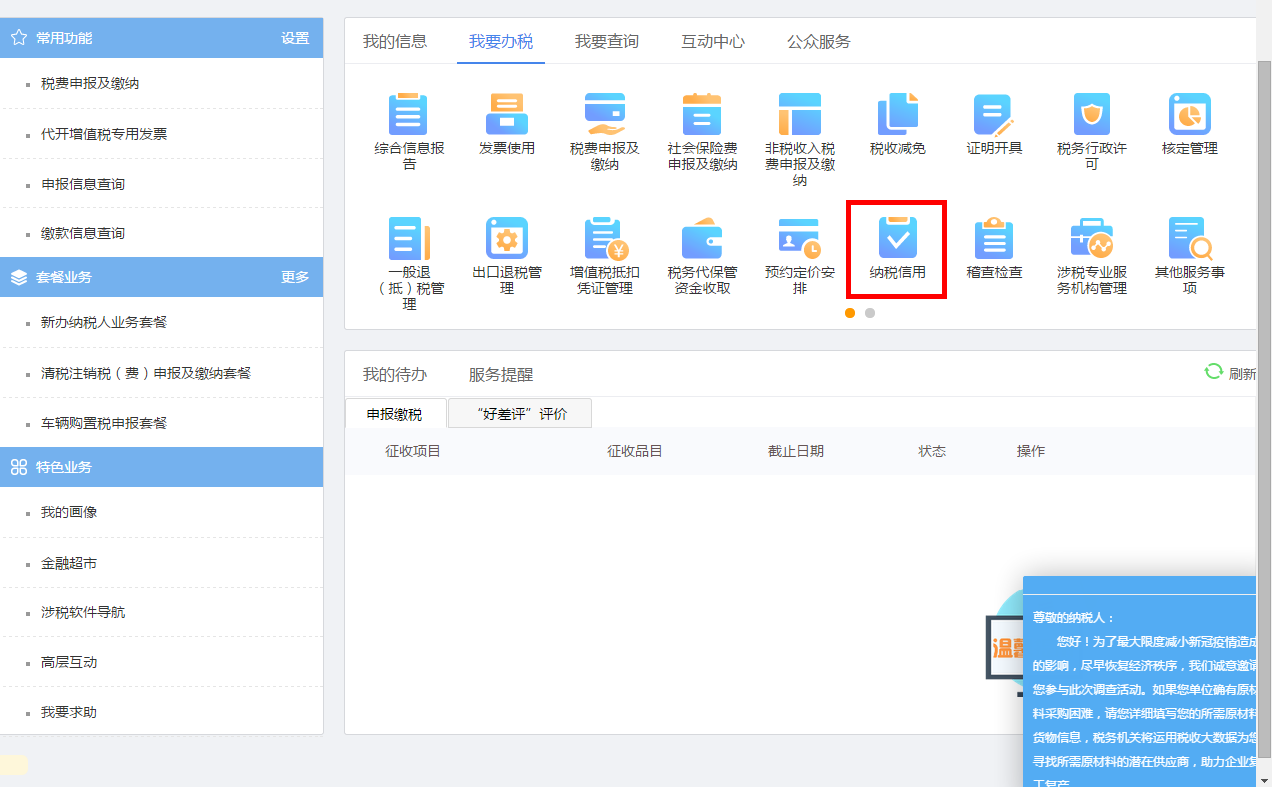Open 税务行政许可 icon
Screen dimensions: 1272x789
click(1092, 114)
